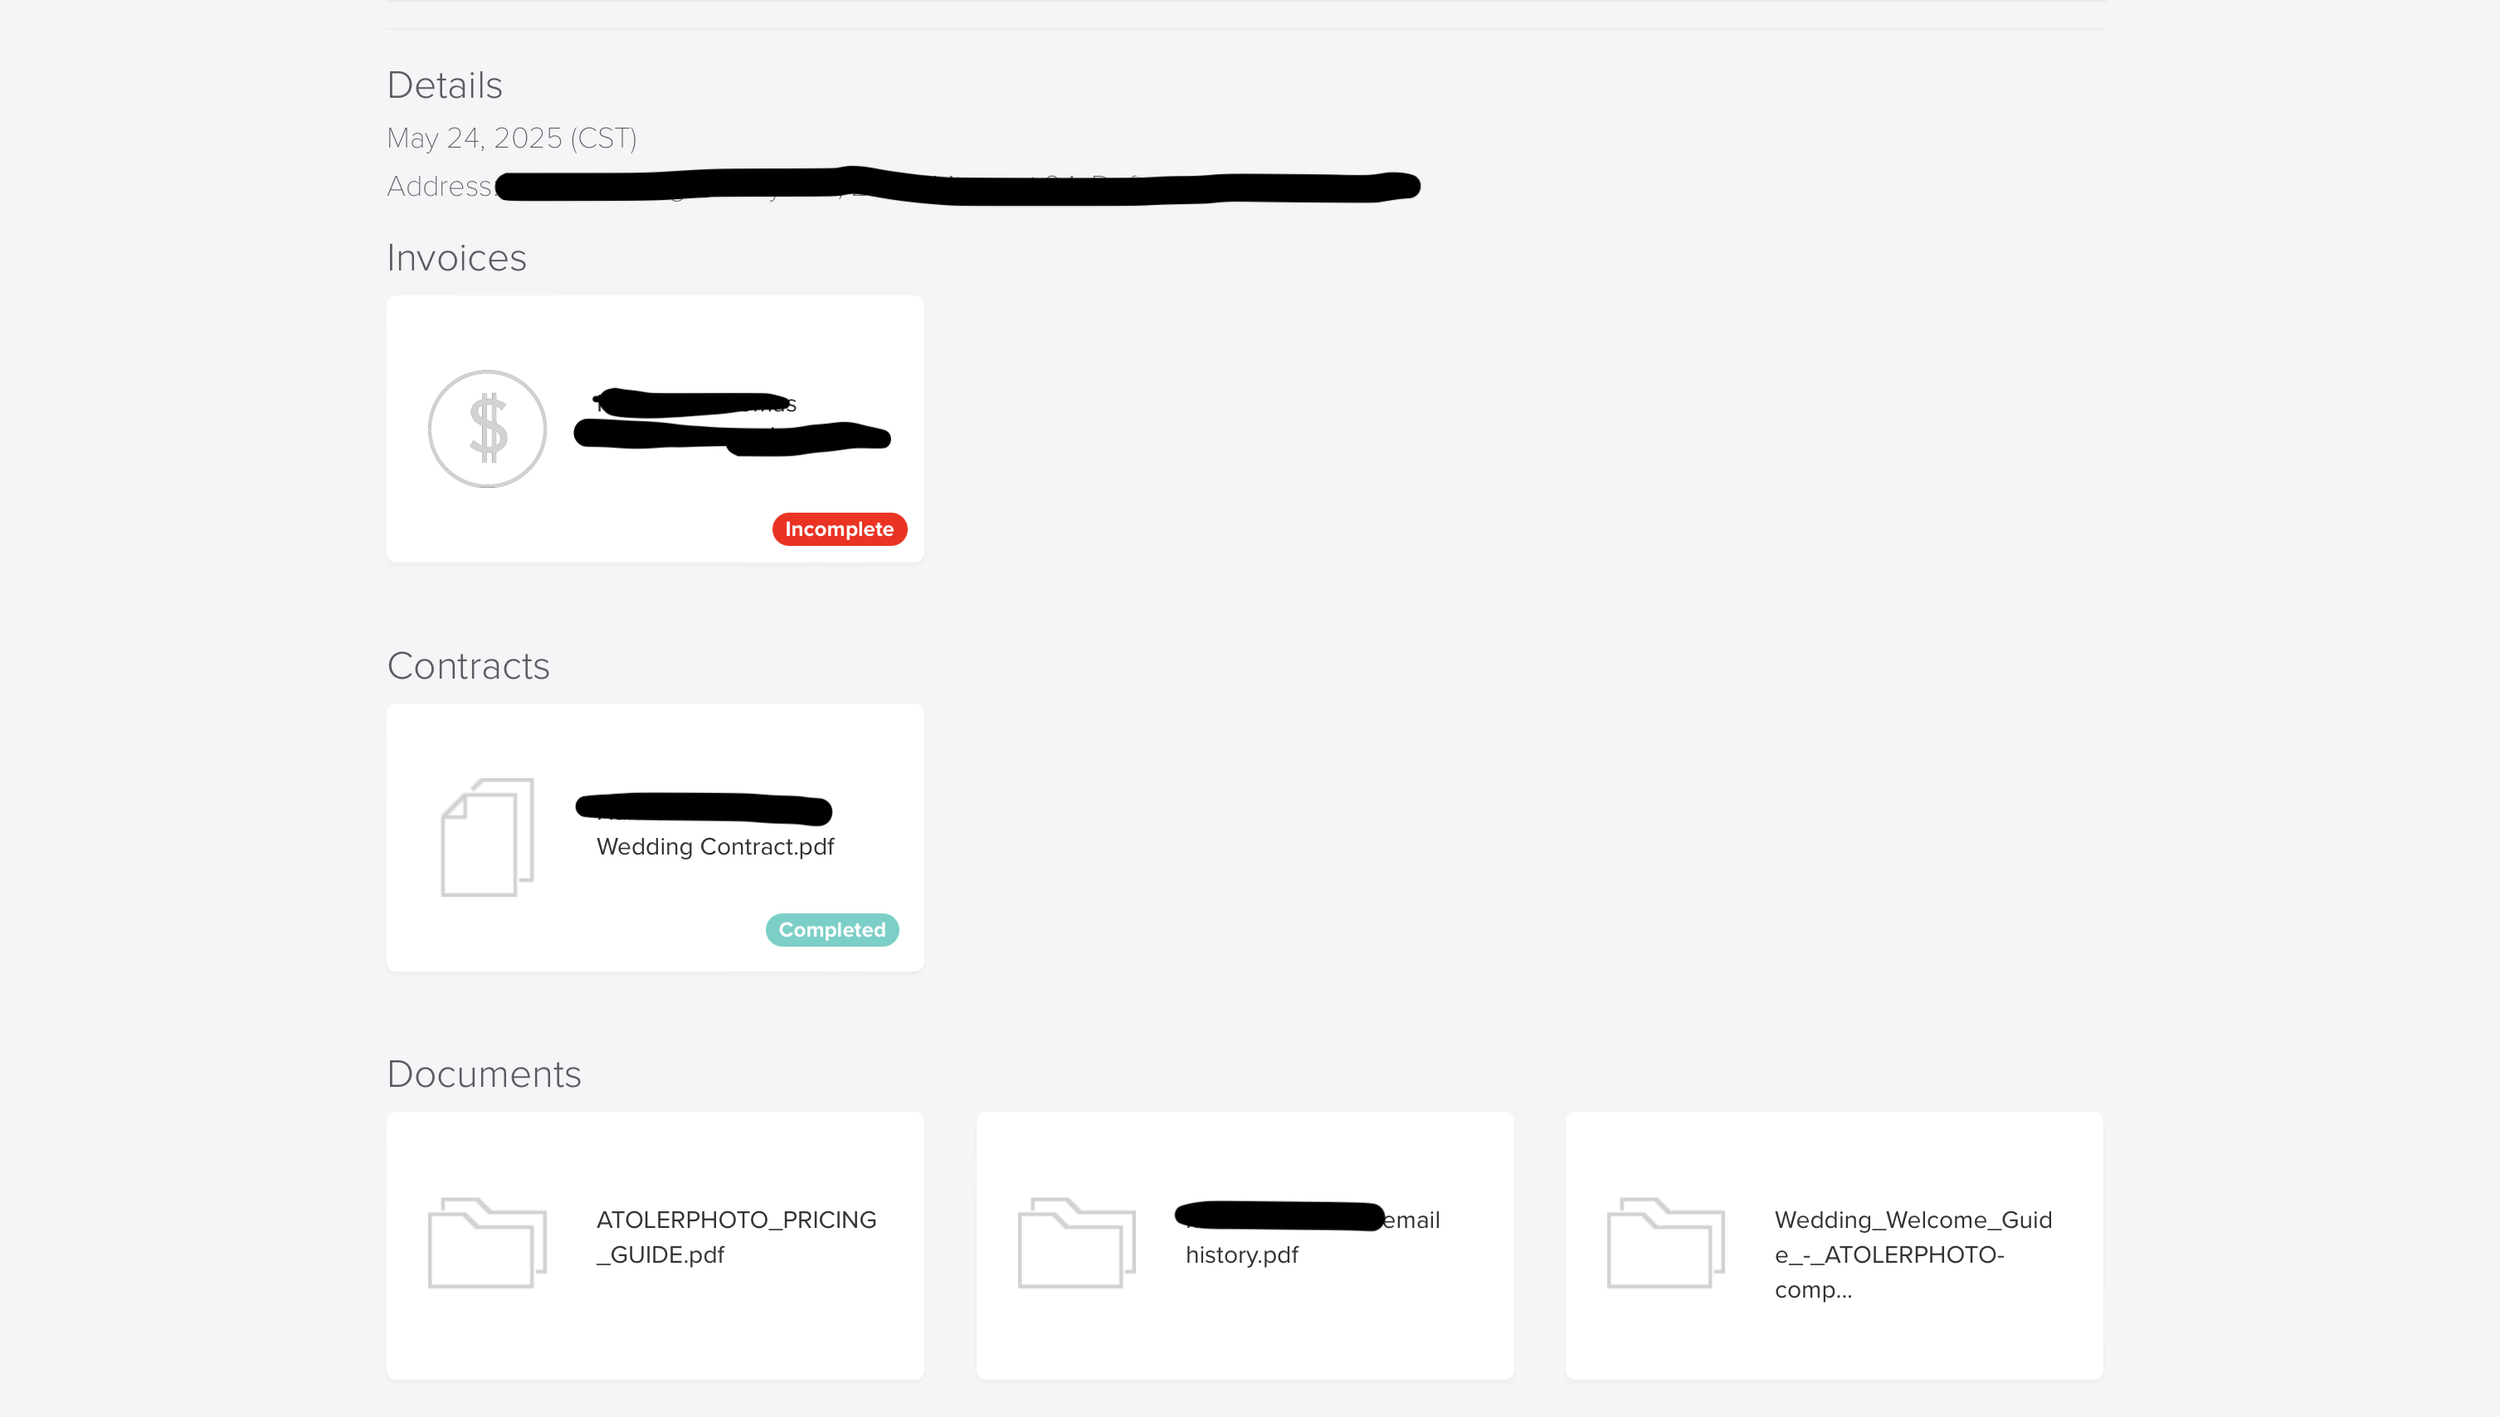Screen dimensions: 2500x1417
Task: Click the Documents section heading
Action: coord(484,1074)
